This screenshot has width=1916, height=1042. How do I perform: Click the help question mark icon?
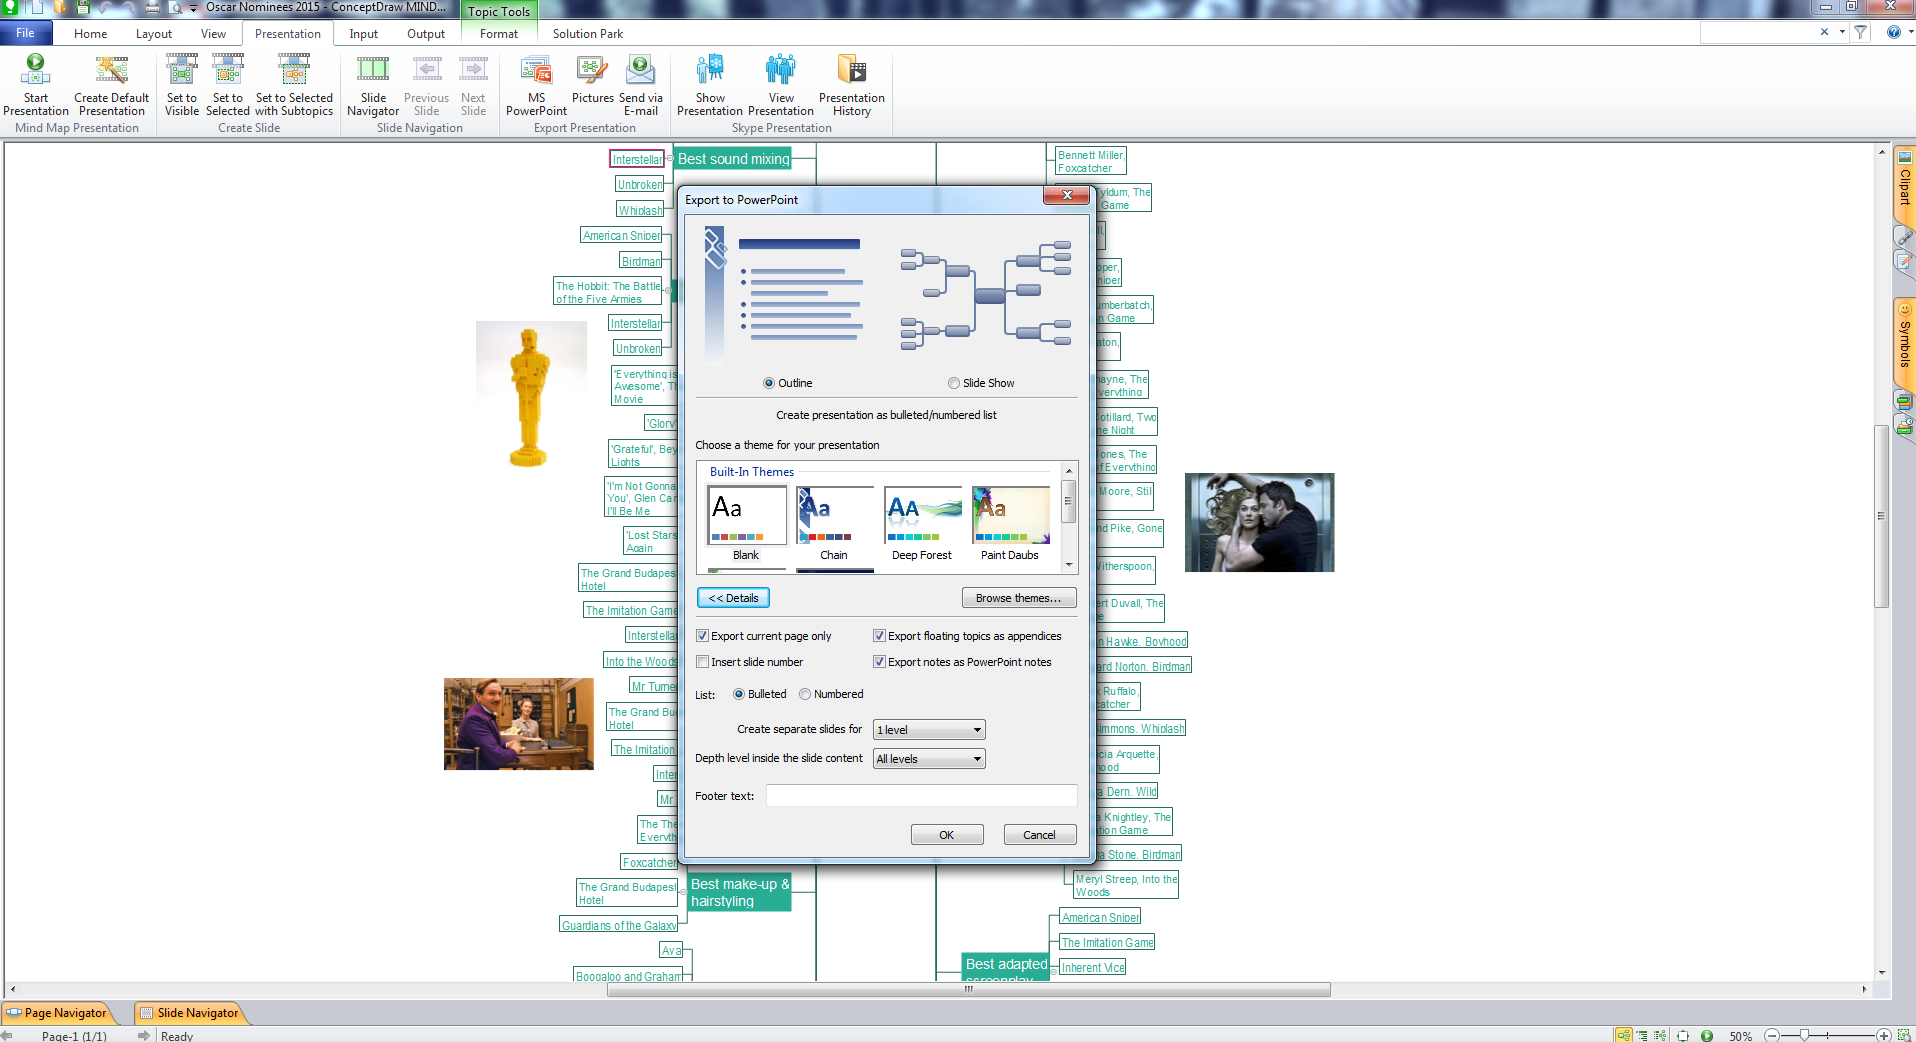click(1893, 32)
